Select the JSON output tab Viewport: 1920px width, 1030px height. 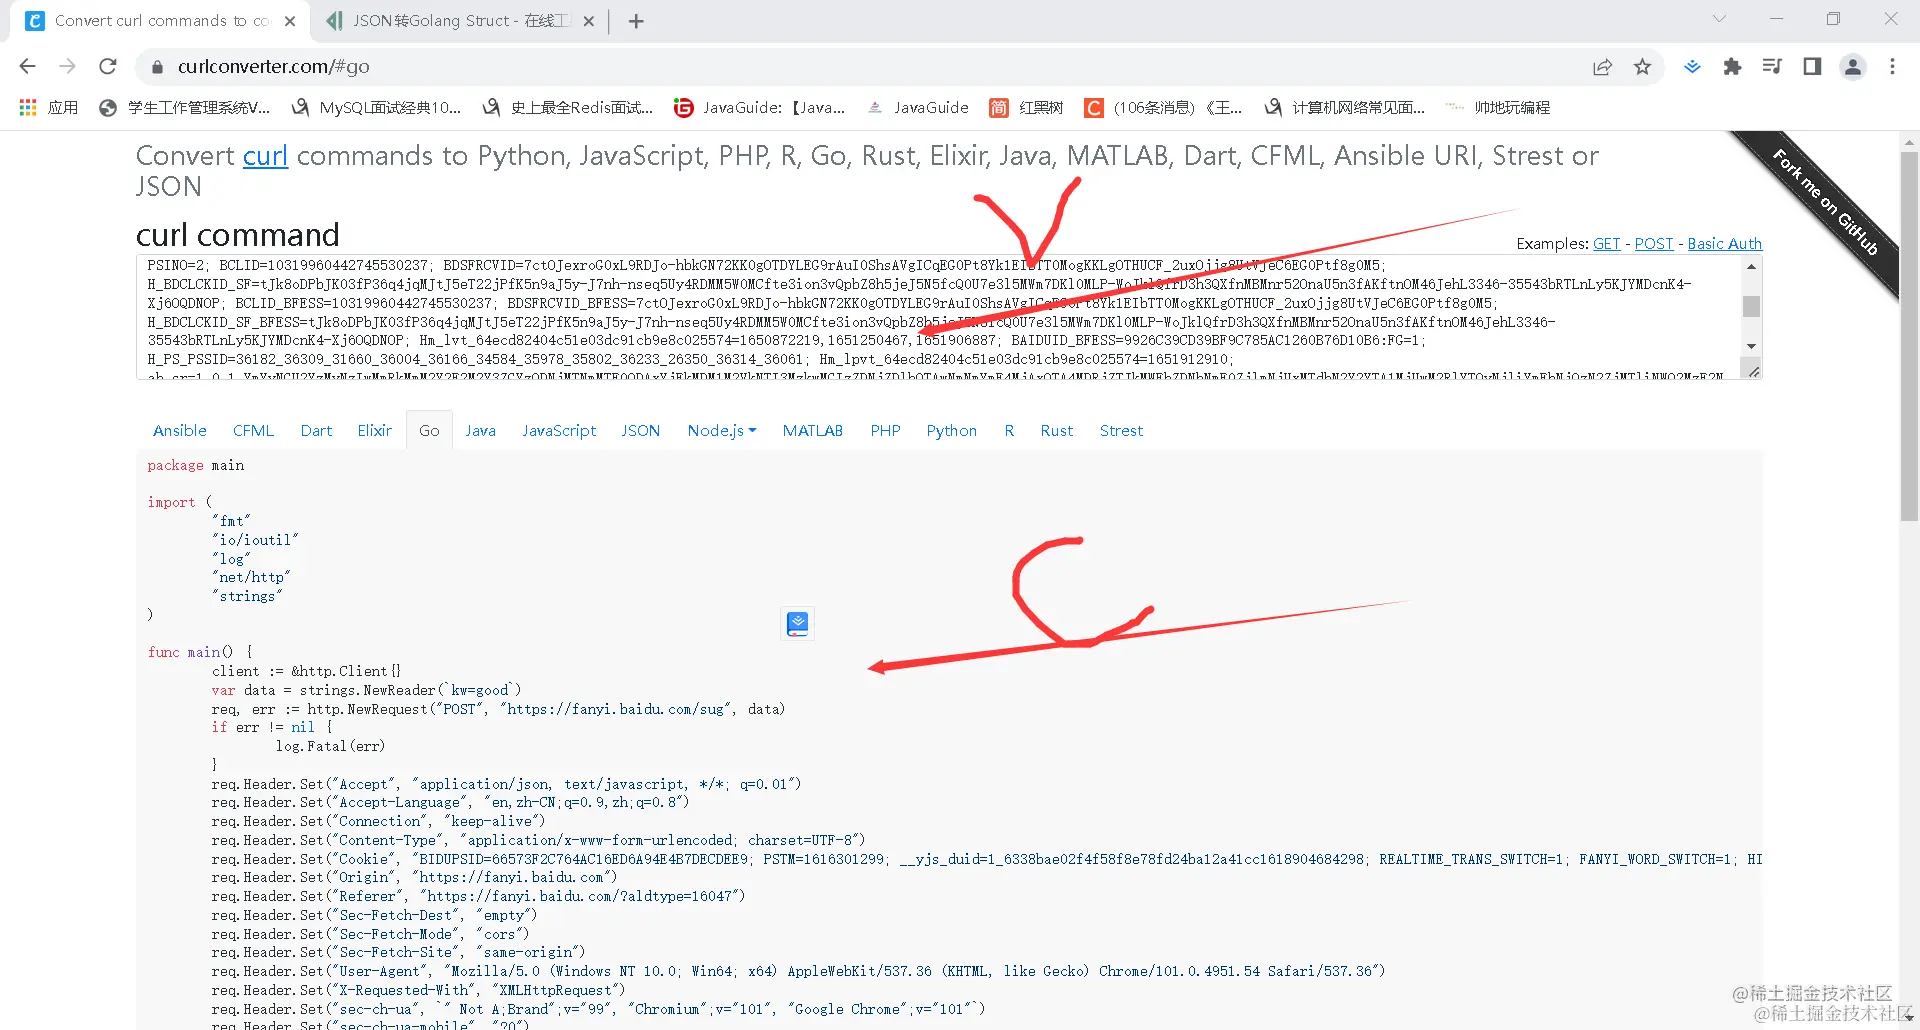(x=641, y=431)
